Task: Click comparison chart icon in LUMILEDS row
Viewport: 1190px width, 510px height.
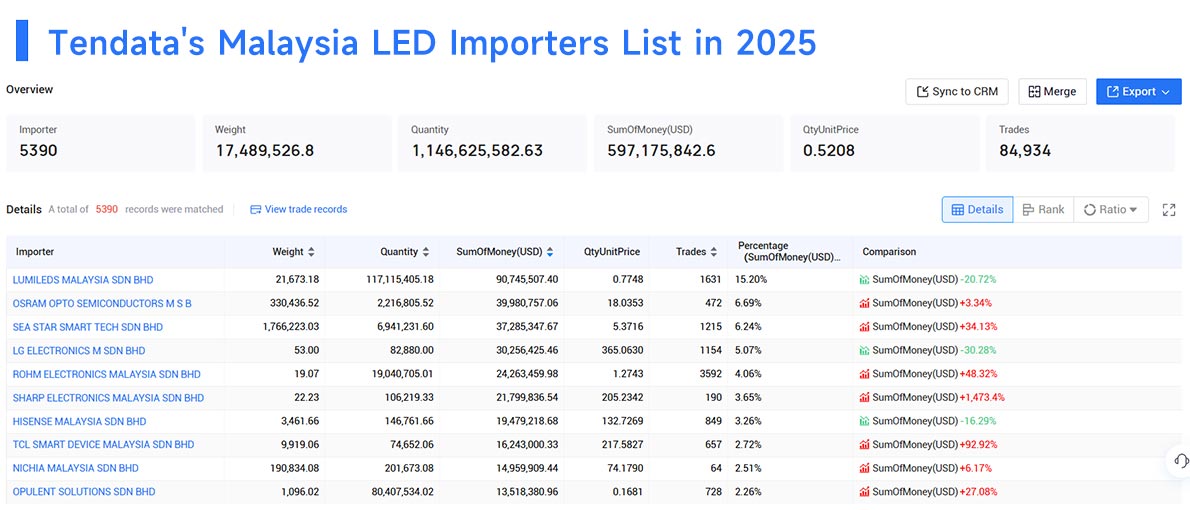Action: tap(864, 279)
